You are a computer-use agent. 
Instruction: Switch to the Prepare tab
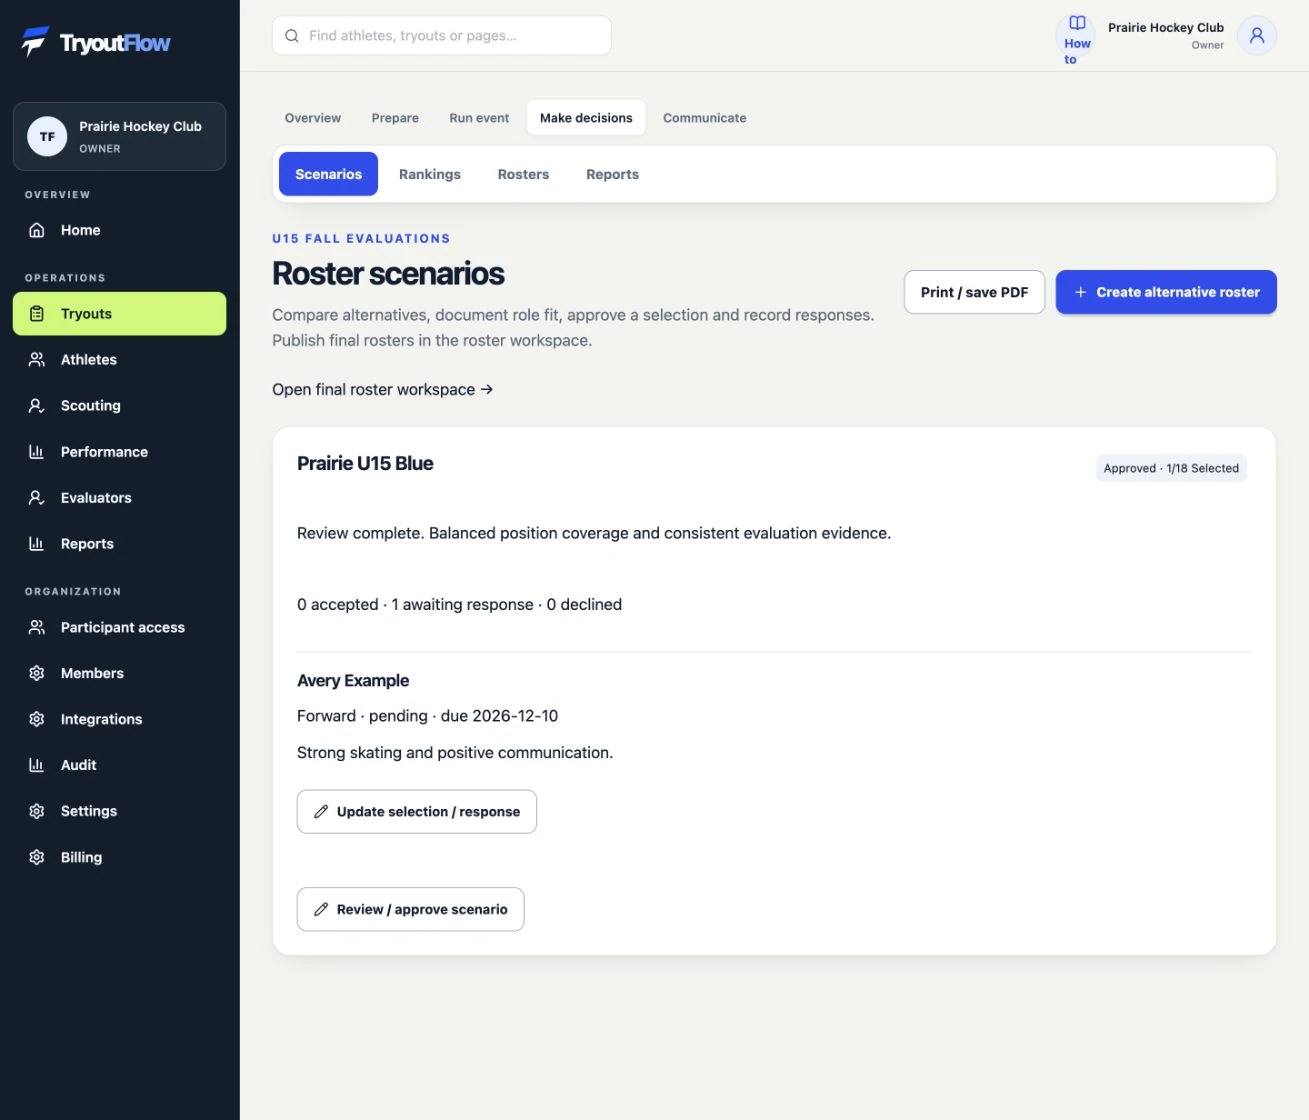[395, 118]
